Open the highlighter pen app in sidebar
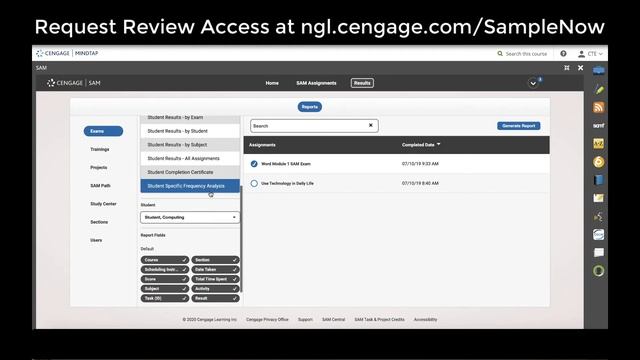The height and width of the screenshot is (360, 640). click(x=599, y=89)
